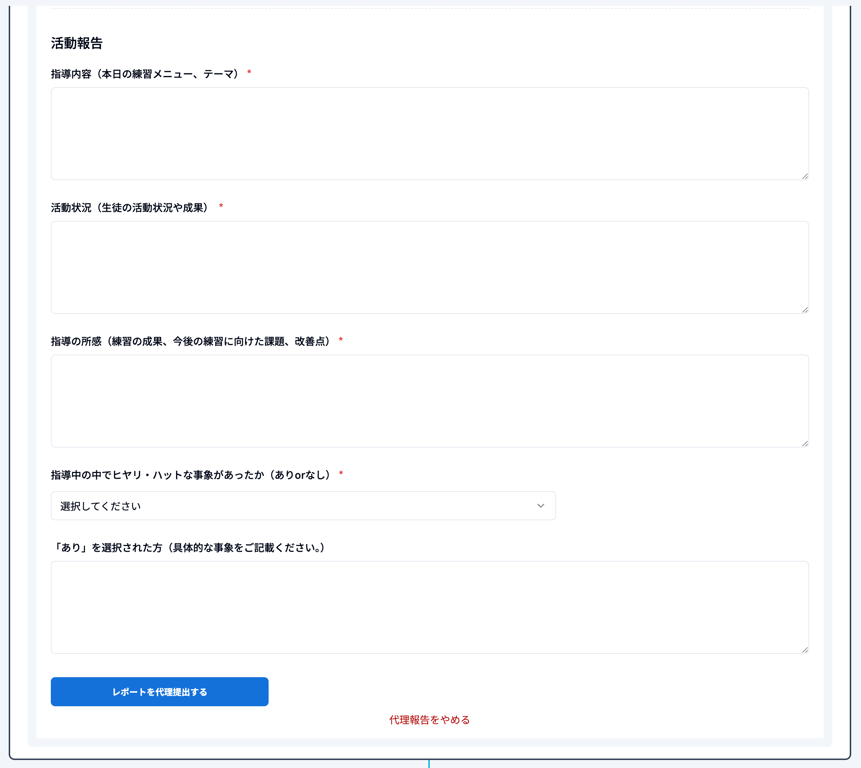Click resize grip of the 「あり」details text area
Screen dimensions: 861x768
tap(804, 649)
